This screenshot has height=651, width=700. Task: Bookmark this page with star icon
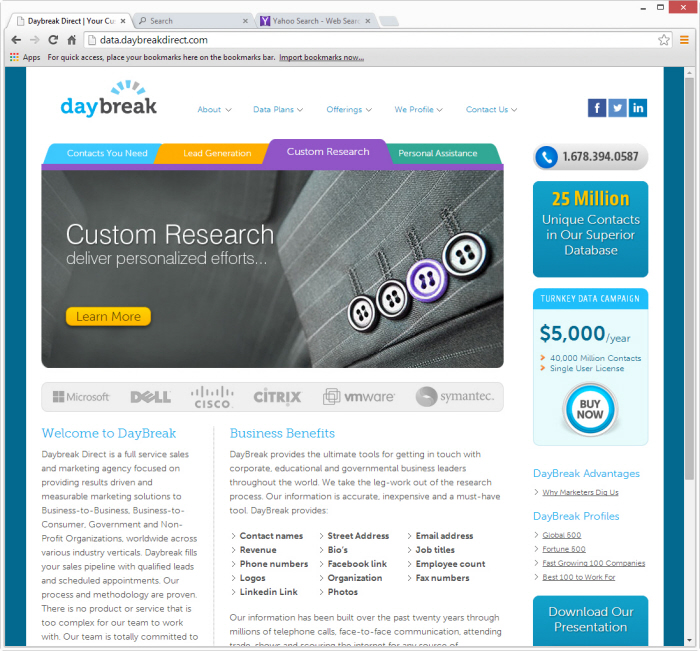click(664, 40)
